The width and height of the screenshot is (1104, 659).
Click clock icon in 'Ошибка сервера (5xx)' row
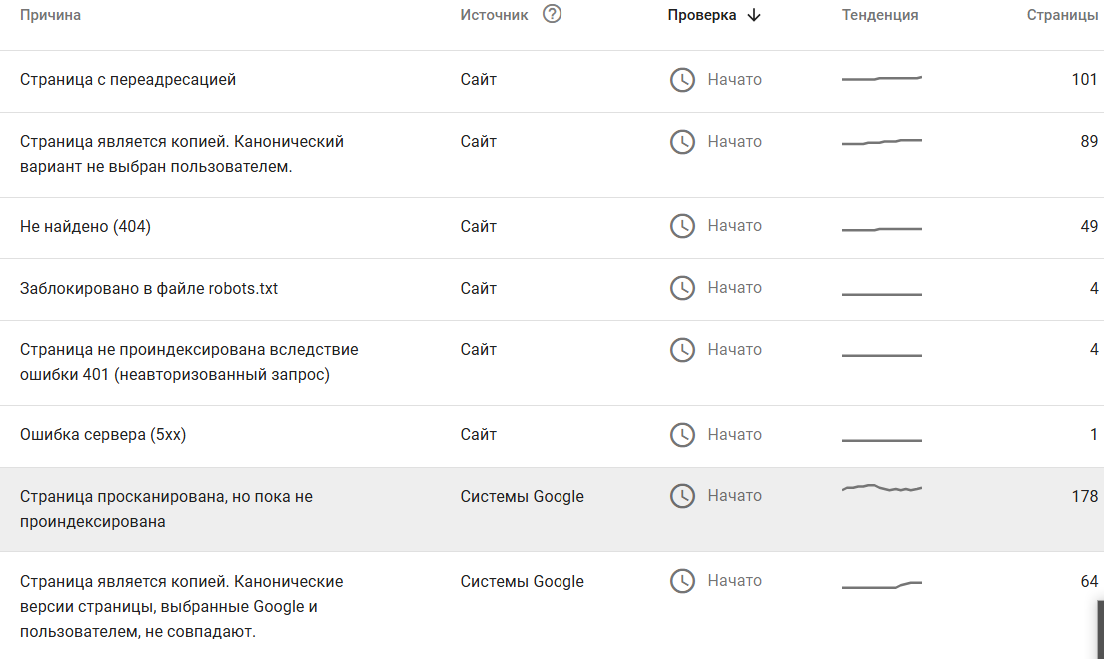coord(682,435)
